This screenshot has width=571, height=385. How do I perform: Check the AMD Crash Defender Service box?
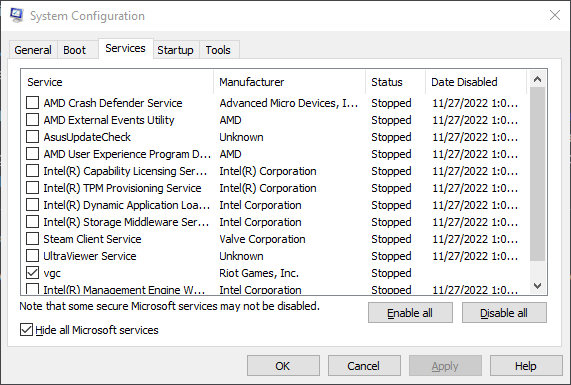pyautogui.click(x=32, y=103)
